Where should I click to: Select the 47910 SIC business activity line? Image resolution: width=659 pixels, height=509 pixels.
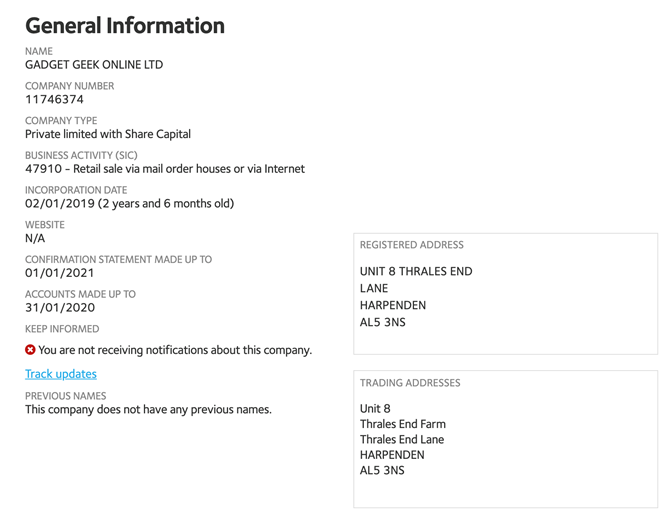[x=165, y=169]
